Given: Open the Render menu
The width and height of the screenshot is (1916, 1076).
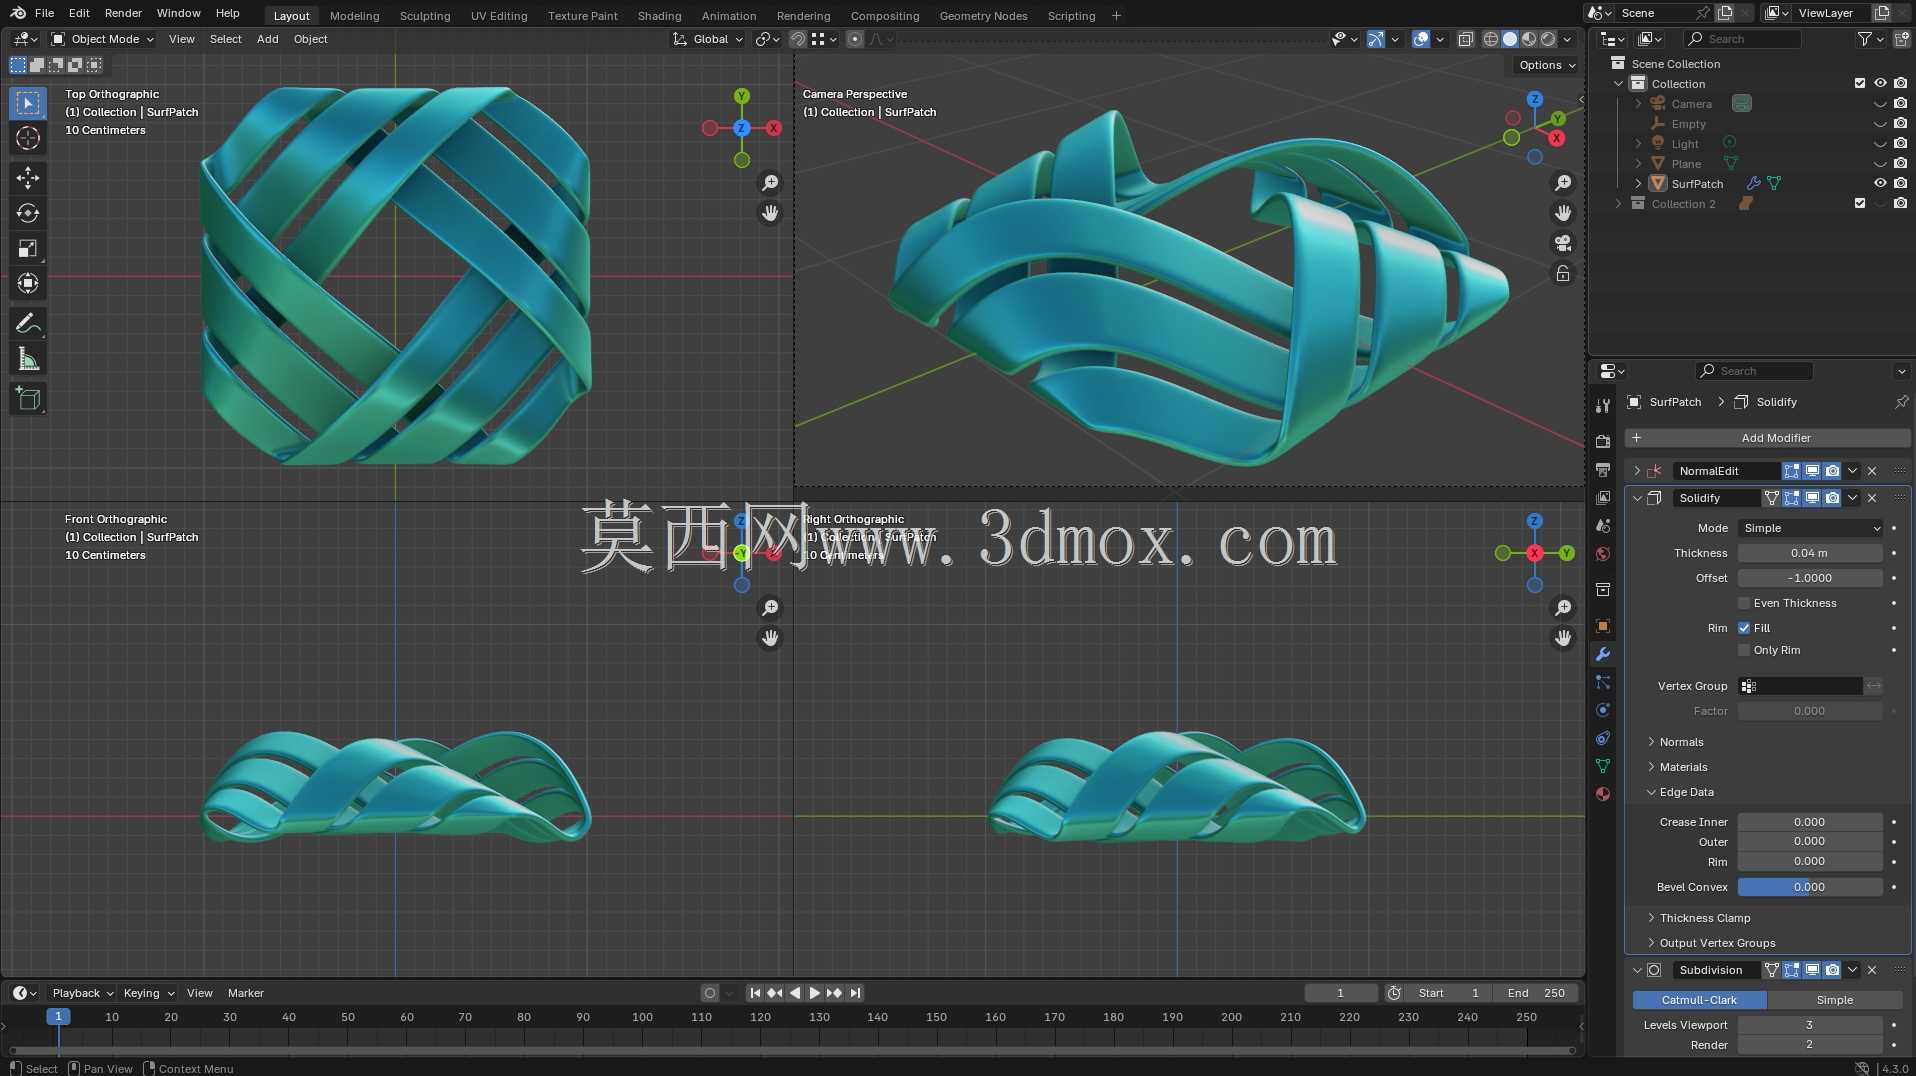Looking at the screenshot, I should coord(123,13).
